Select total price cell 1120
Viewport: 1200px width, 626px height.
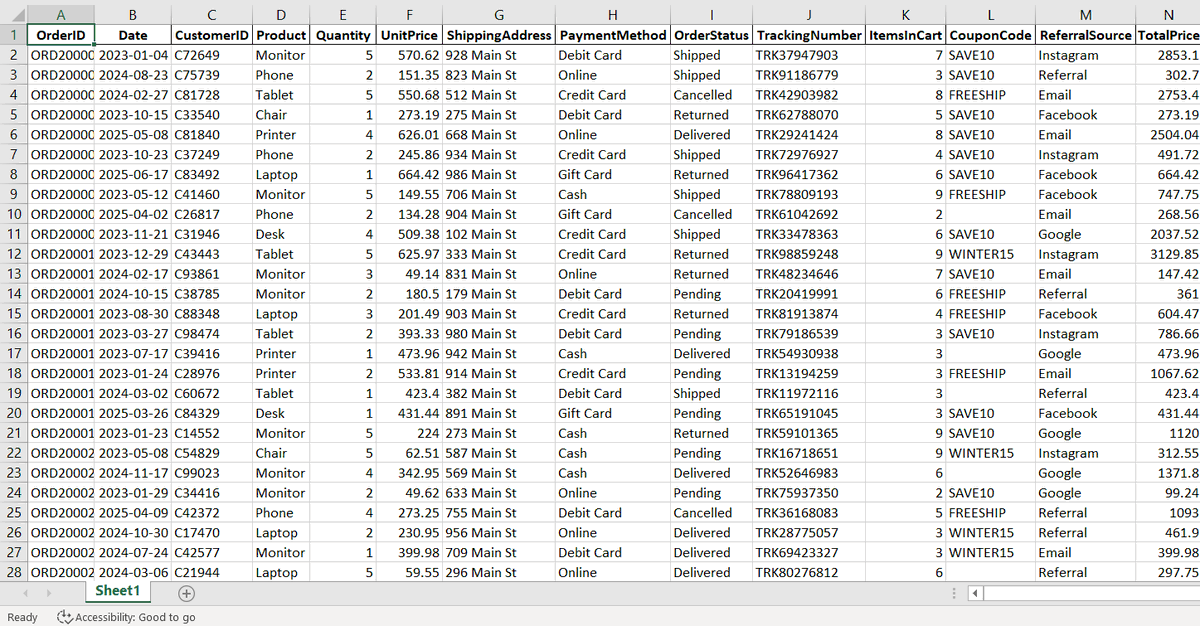1168,433
